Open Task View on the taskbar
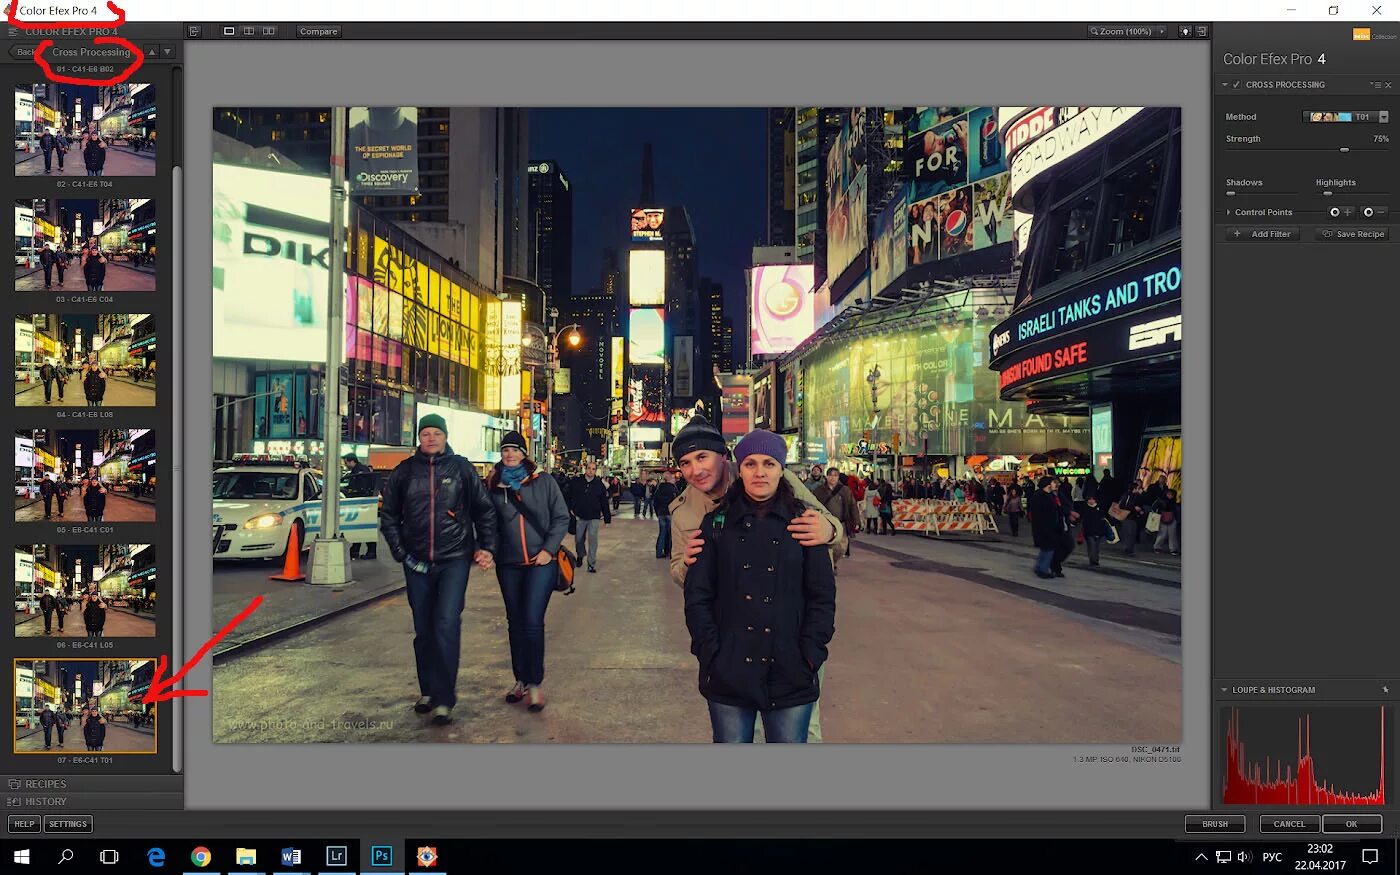The image size is (1400, 875). (x=110, y=856)
